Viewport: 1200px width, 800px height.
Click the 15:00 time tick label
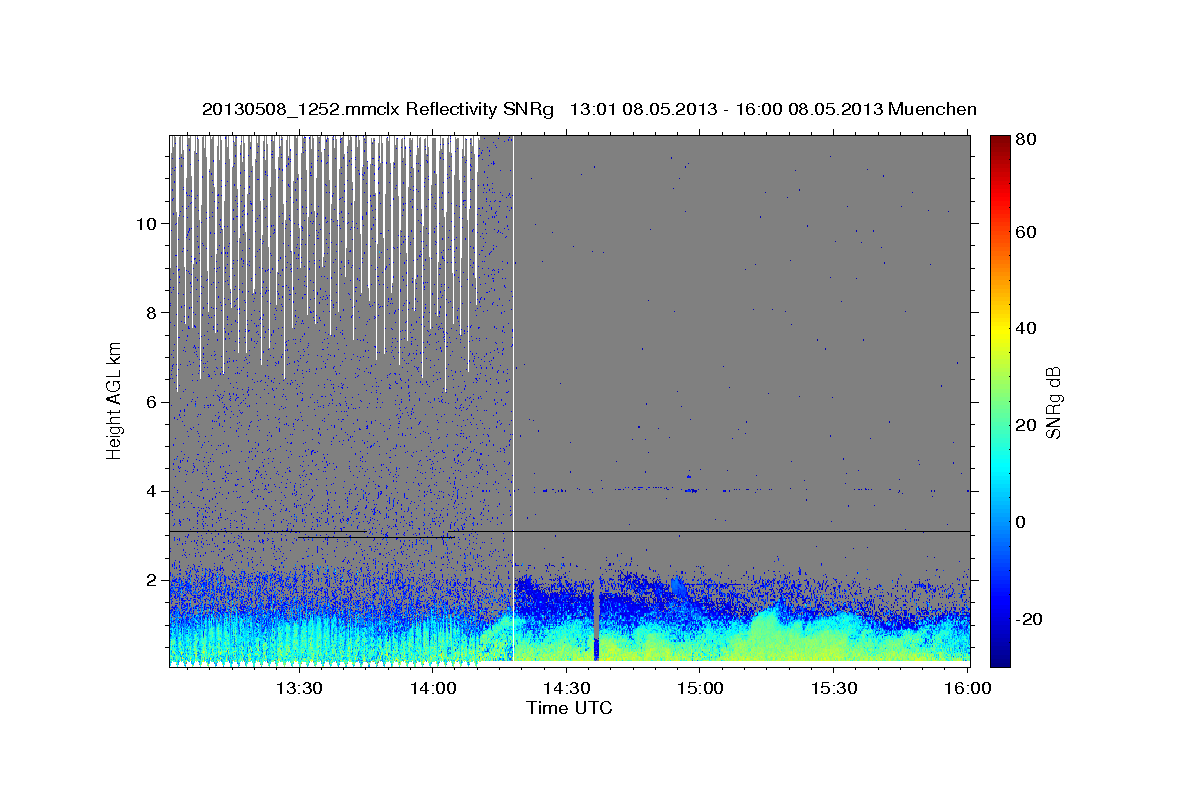click(701, 688)
